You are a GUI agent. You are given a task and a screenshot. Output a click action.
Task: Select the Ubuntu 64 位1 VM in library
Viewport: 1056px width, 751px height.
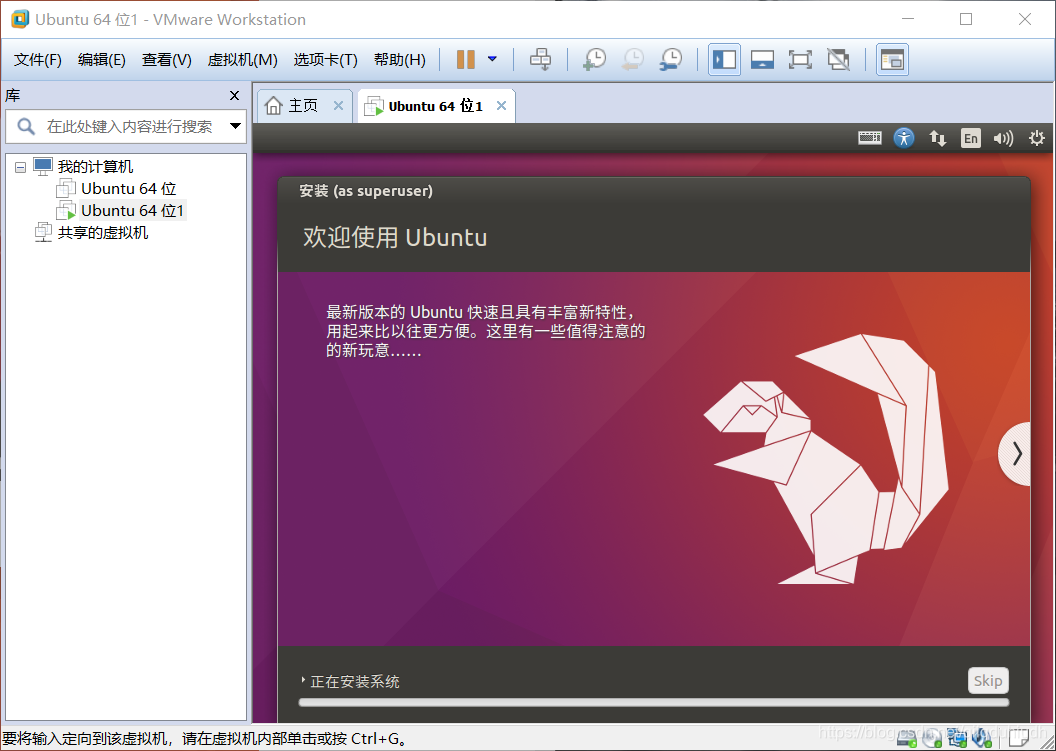pos(132,211)
